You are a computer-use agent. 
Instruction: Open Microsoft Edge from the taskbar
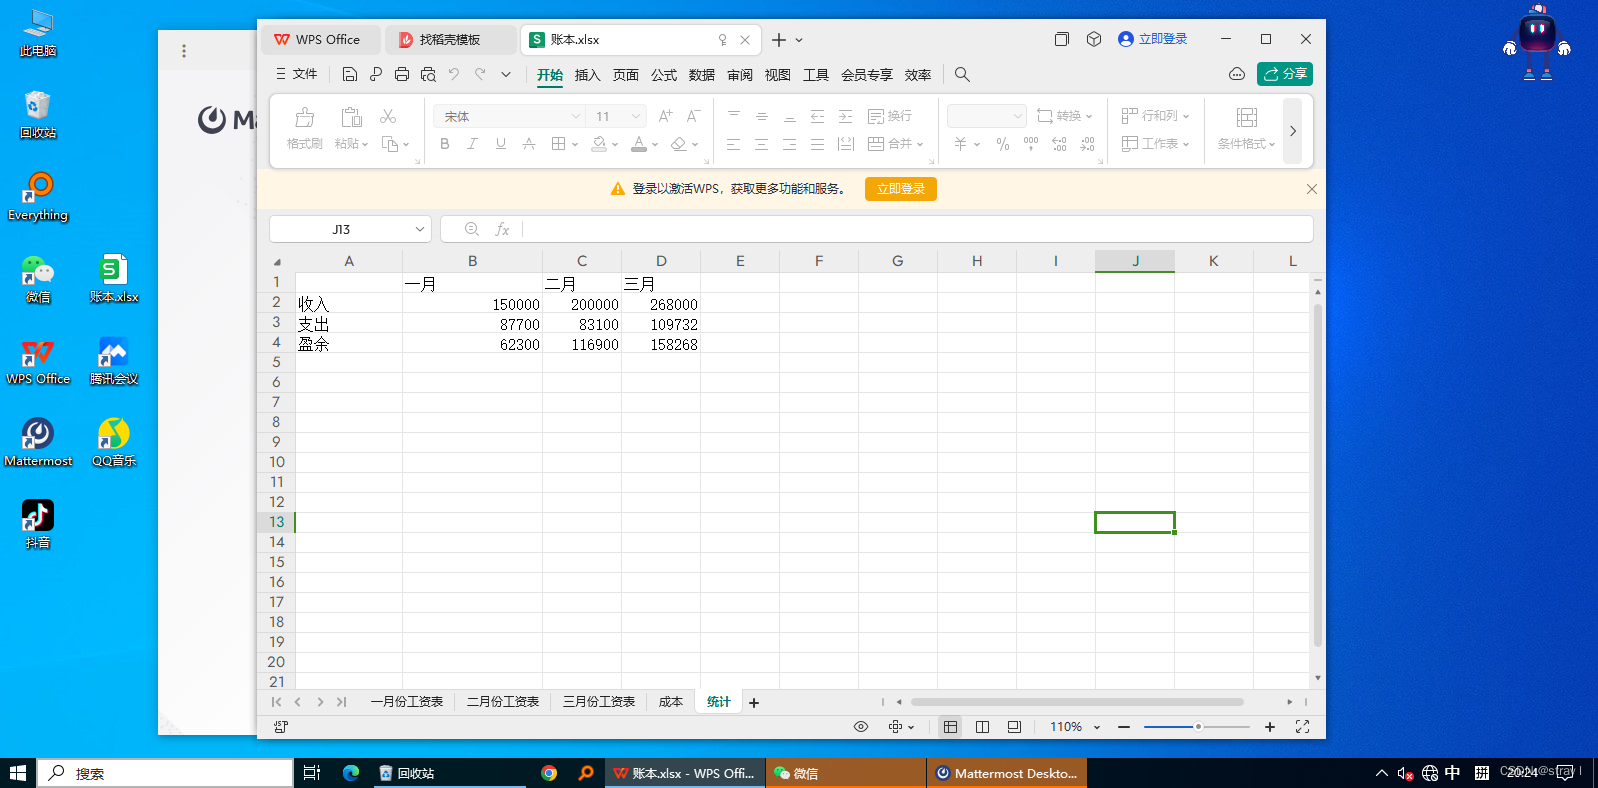coord(351,773)
